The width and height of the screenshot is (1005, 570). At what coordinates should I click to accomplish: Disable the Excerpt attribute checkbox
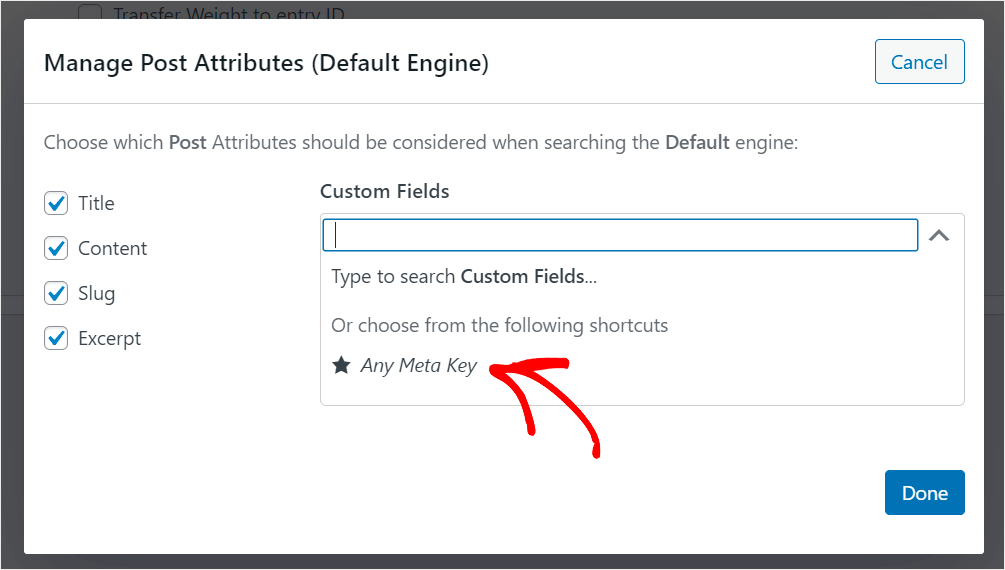[56, 338]
